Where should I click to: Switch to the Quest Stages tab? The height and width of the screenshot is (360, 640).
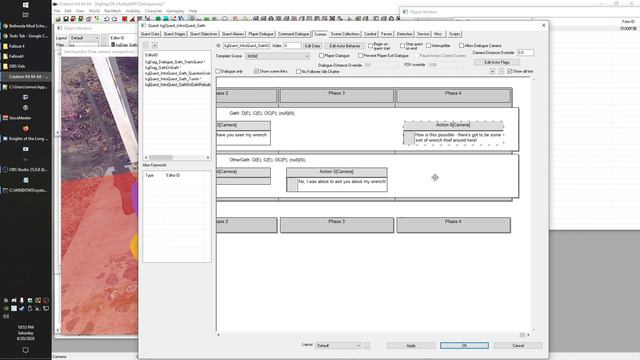click(x=174, y=34)
